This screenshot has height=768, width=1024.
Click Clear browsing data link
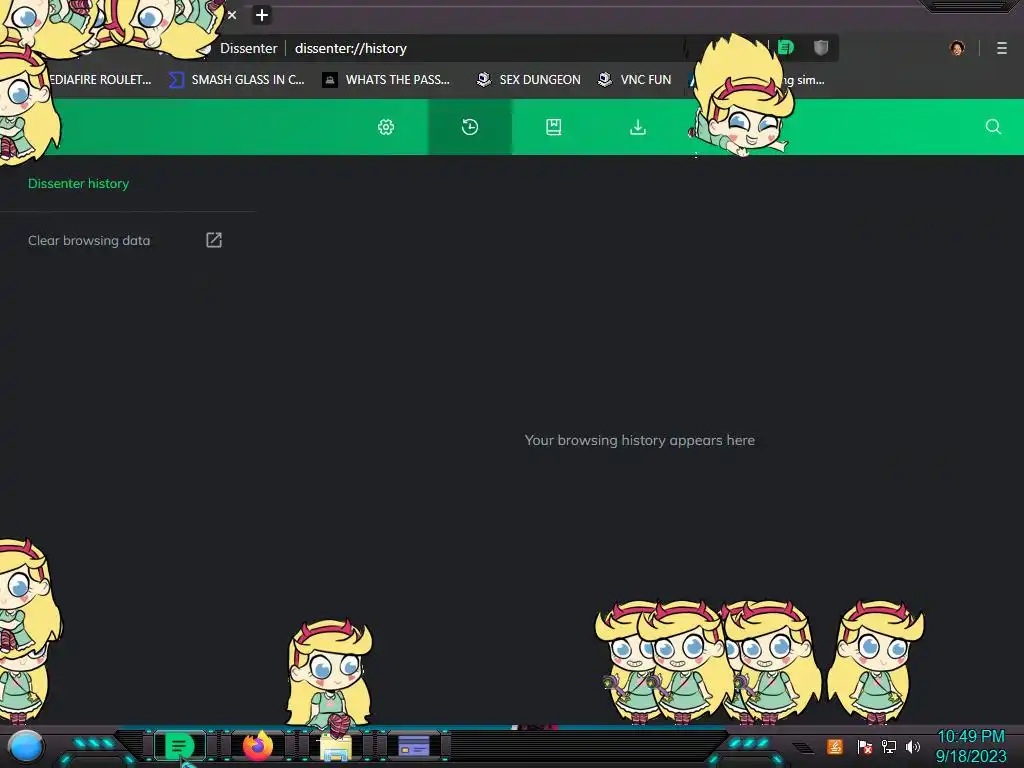click(89, 240)
